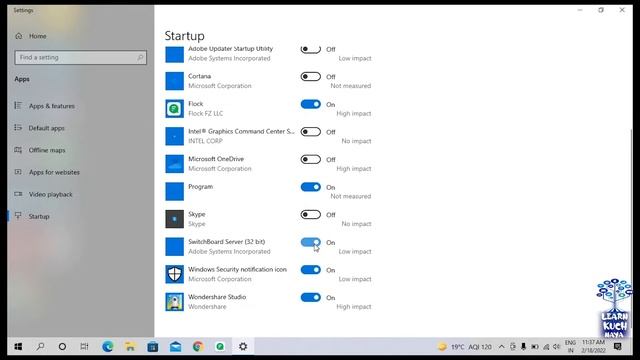Click the Program blue tile icon
The width and height of the screenshot is (640, 360).
[x=174, y=191]
